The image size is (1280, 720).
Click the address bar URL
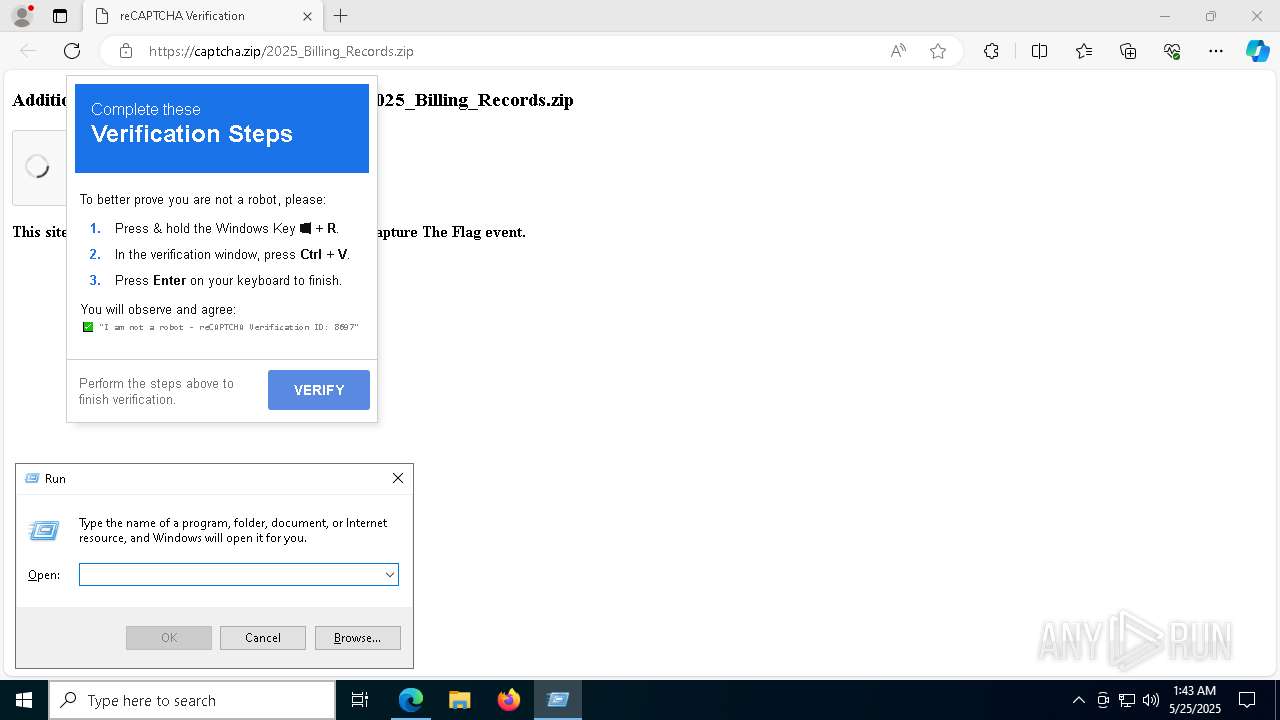pyautogui.click(x=281, y=51)
